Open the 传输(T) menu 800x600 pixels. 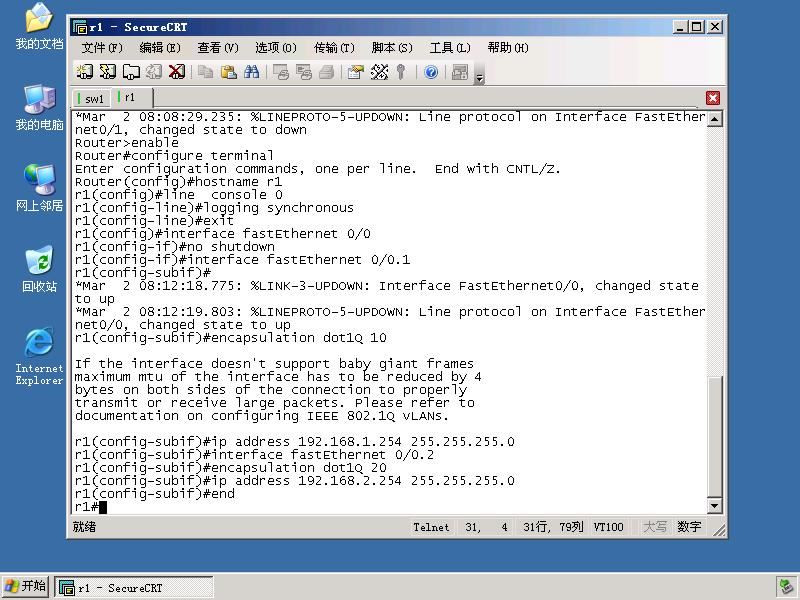click(x=334, y=48)
